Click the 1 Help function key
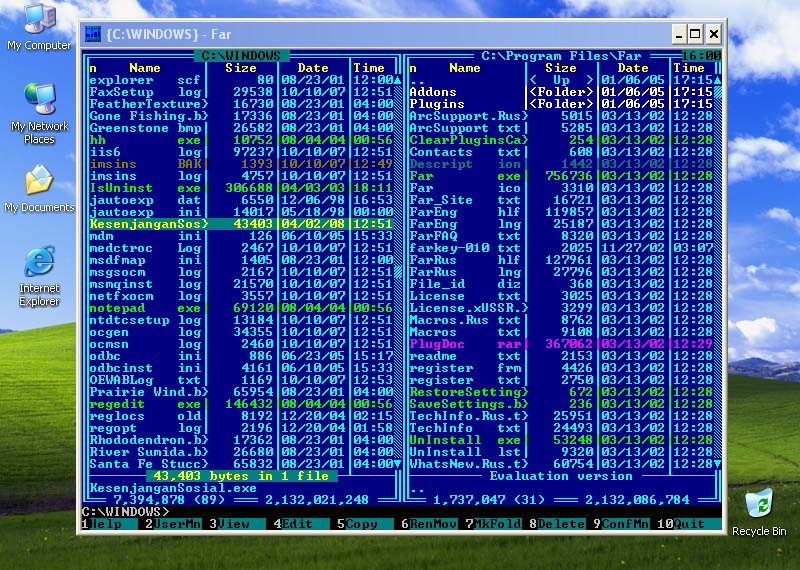Screen dimensions: 800x570 pyautogui.click(x=109, y=524)
